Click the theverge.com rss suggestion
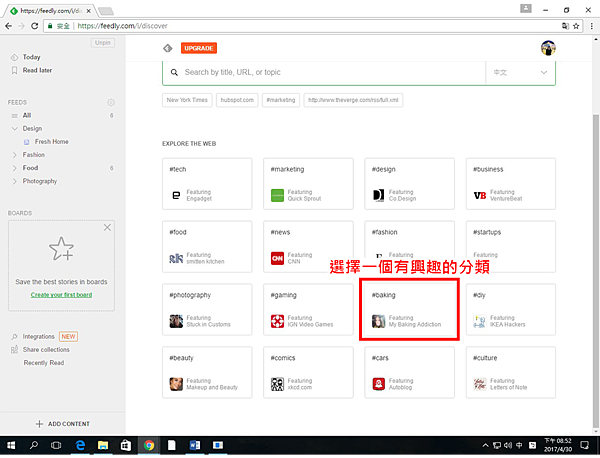The image size is (600, 458). click(x=353, y=100)
